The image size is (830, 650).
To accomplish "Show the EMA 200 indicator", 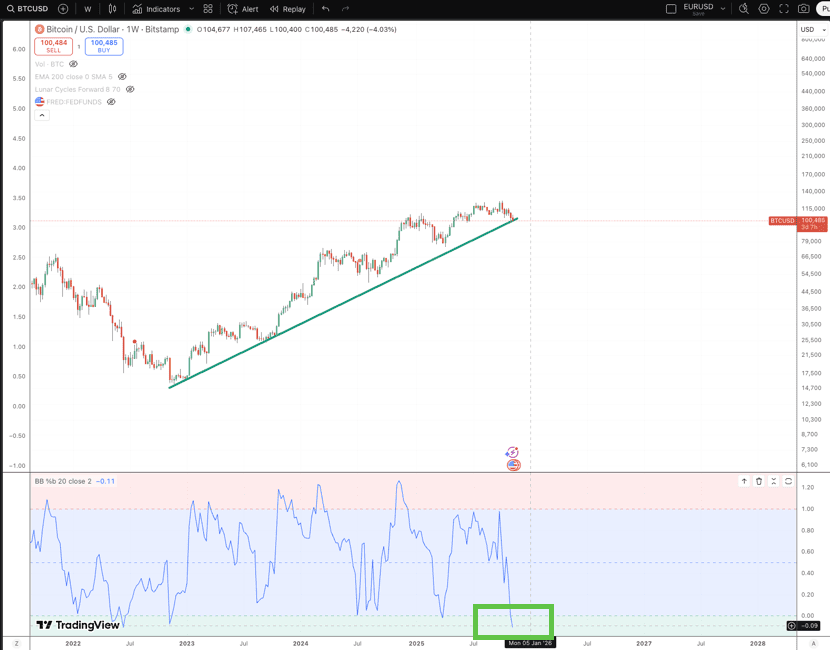I will 122,76.
